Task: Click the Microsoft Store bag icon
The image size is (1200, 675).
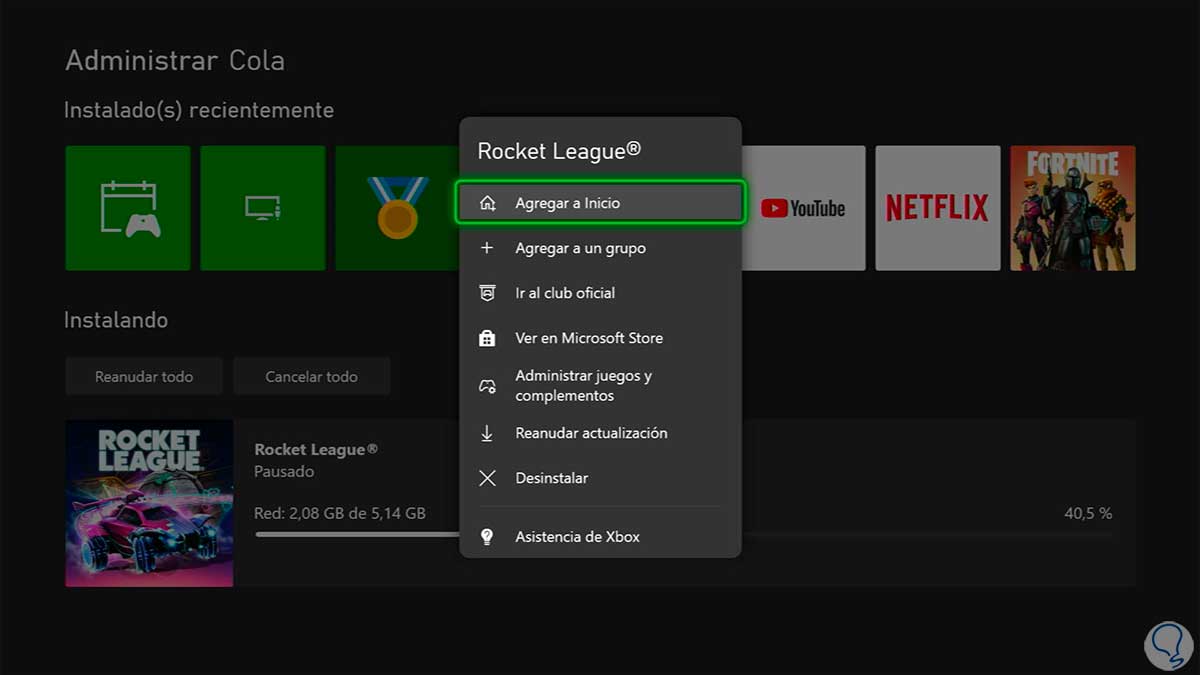Action: coord(487,338)
